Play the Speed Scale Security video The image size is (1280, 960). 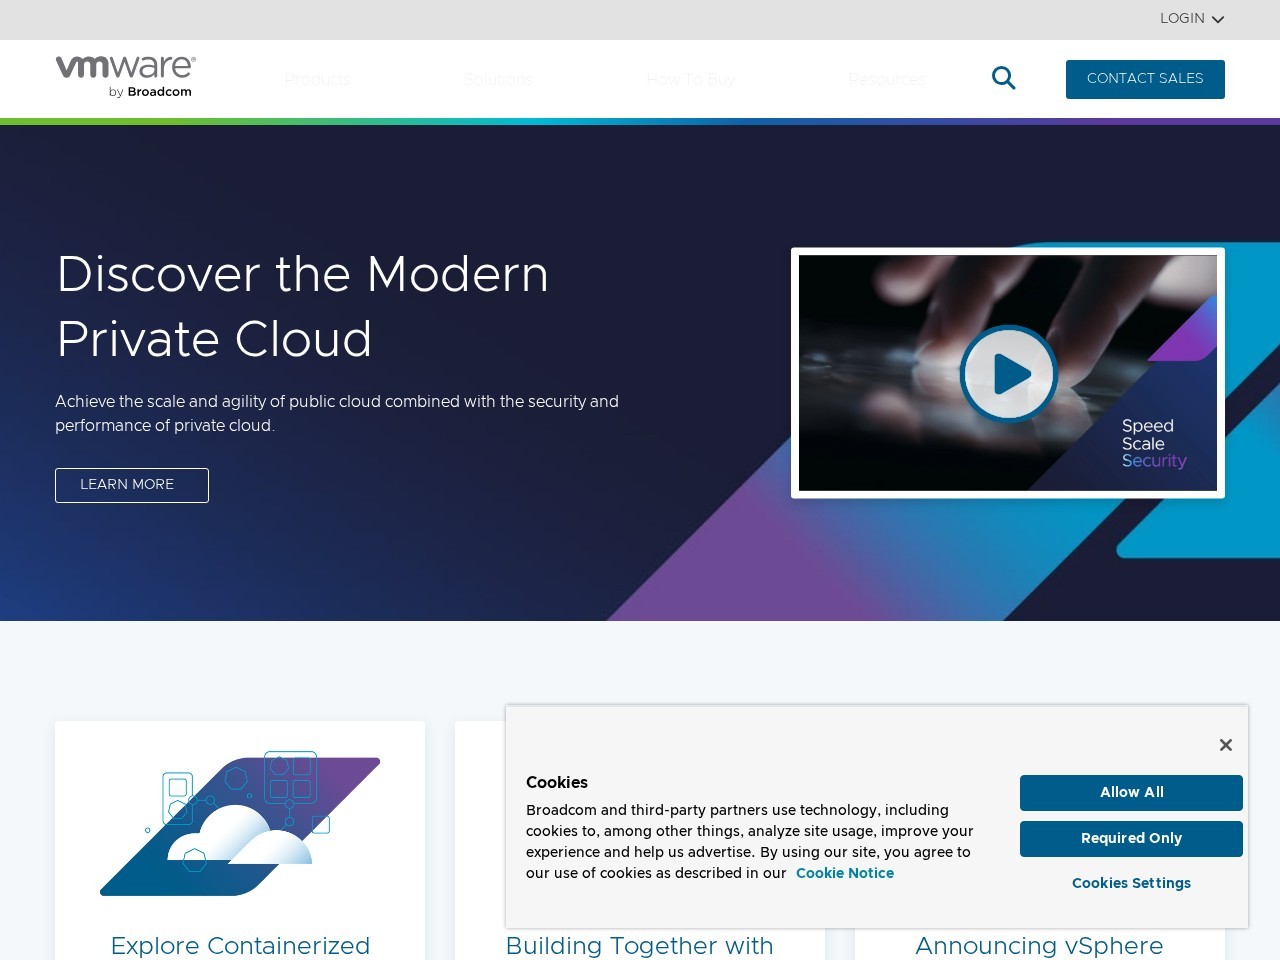point(1009,373)
